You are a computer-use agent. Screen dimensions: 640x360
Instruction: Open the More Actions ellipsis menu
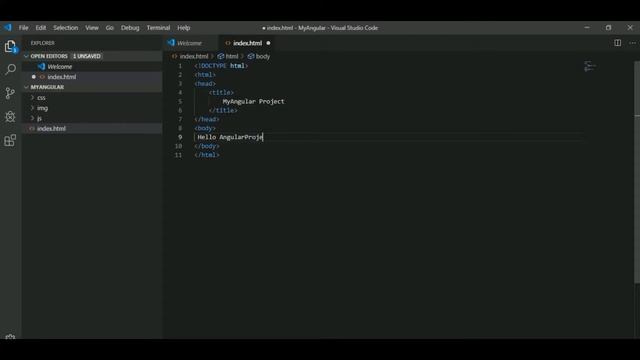pyautogui.click(x=632, y=43)
